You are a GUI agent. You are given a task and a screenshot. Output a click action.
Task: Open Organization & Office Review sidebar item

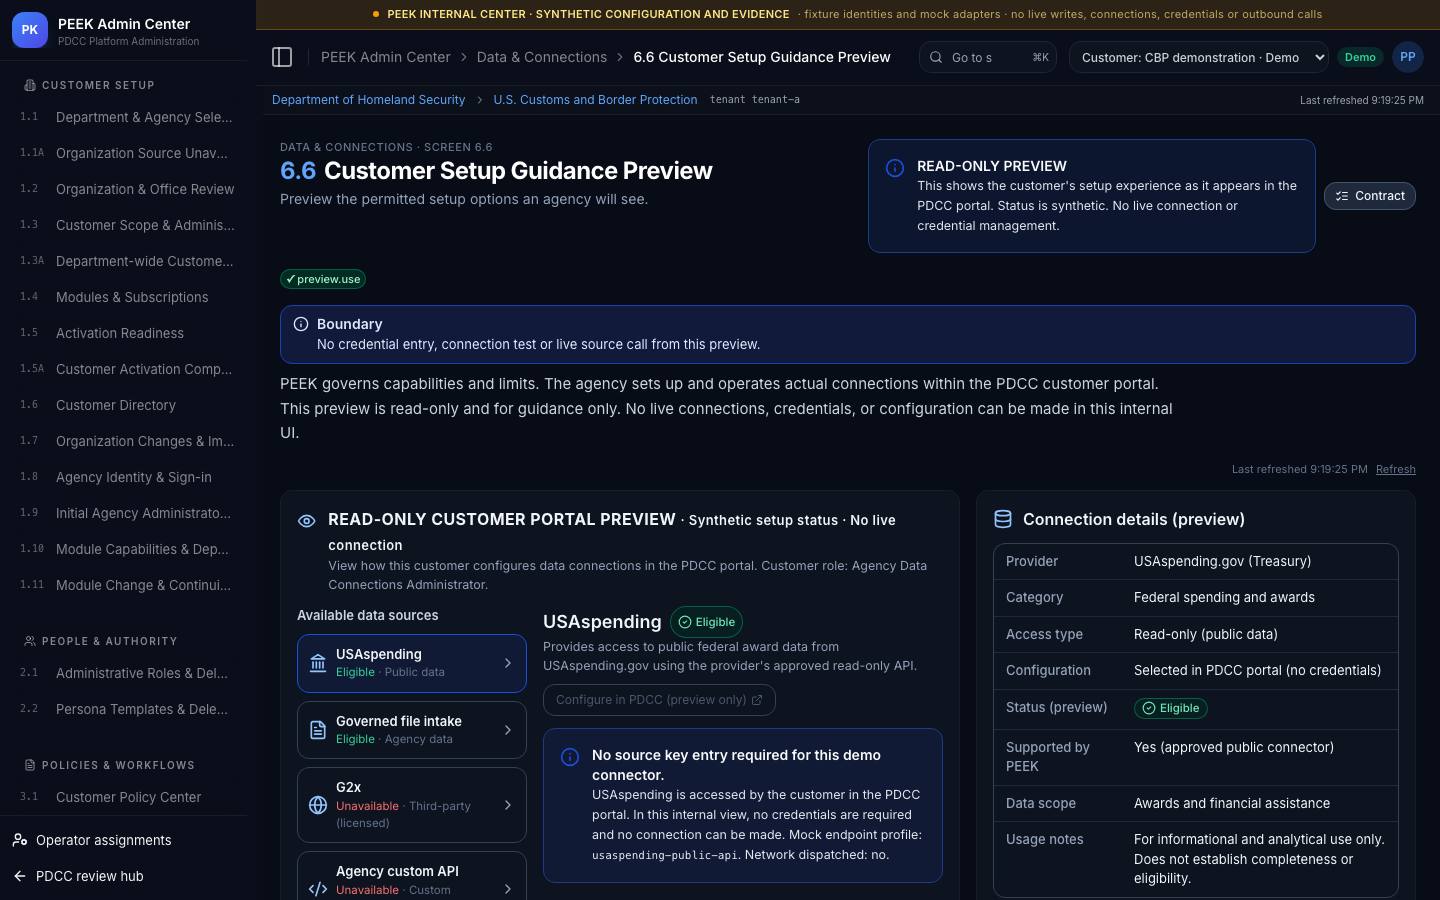point(128,189)
